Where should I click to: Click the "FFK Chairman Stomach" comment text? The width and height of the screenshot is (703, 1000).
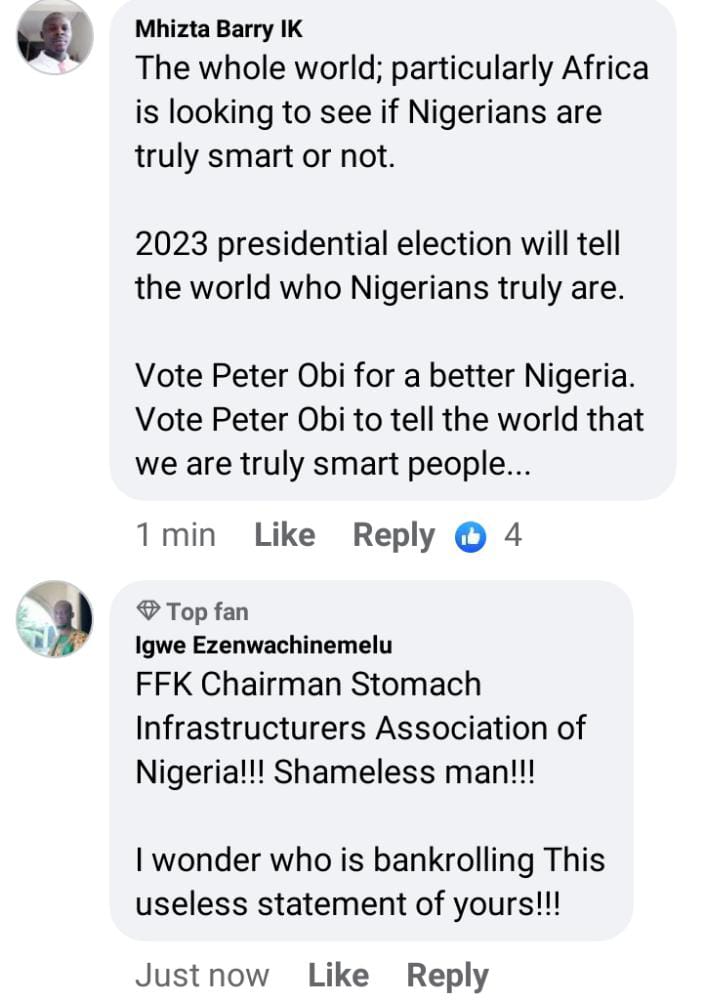(308, 684)
